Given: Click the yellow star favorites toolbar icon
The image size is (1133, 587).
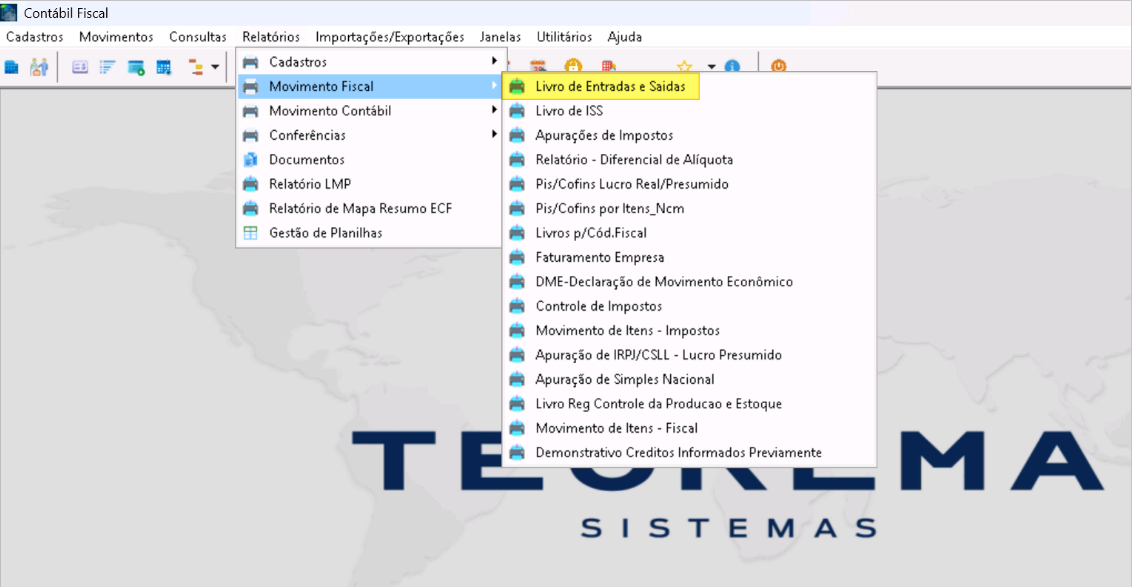Looking at the screenshot, I should 684,67.
